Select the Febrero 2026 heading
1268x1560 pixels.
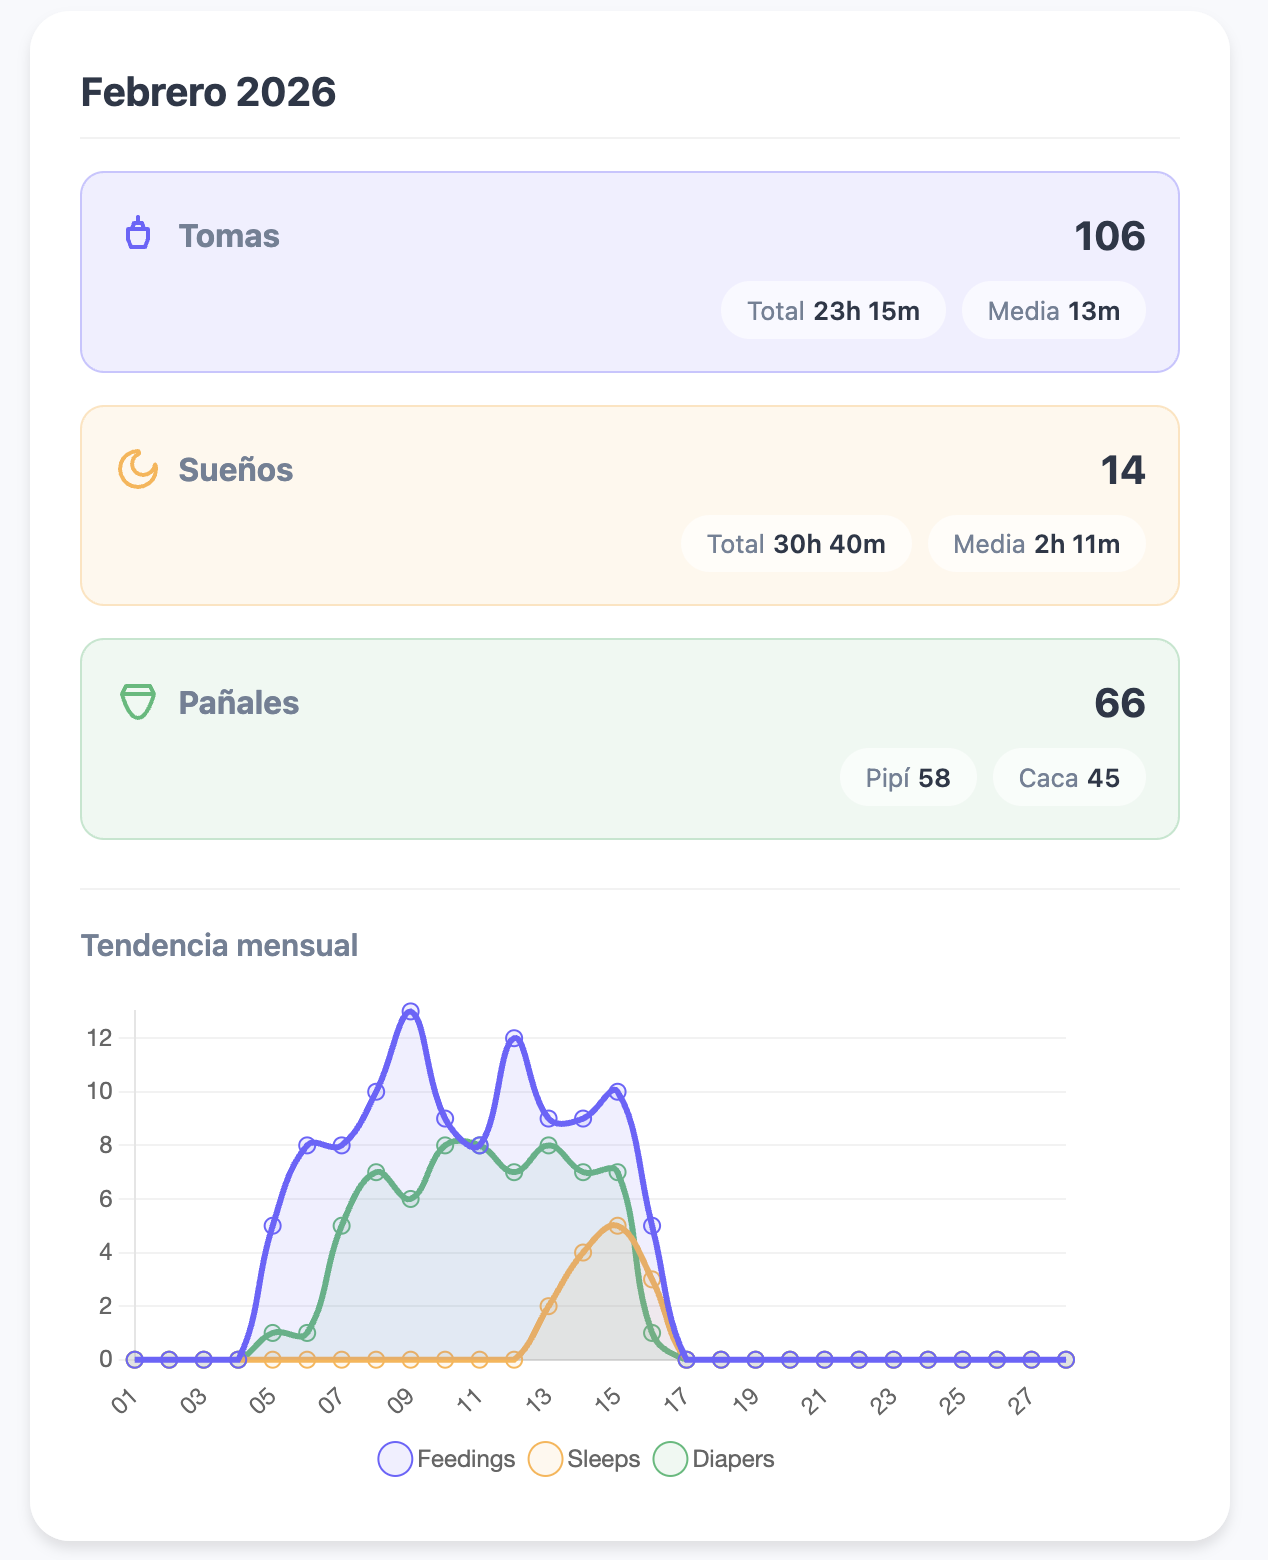209,91
